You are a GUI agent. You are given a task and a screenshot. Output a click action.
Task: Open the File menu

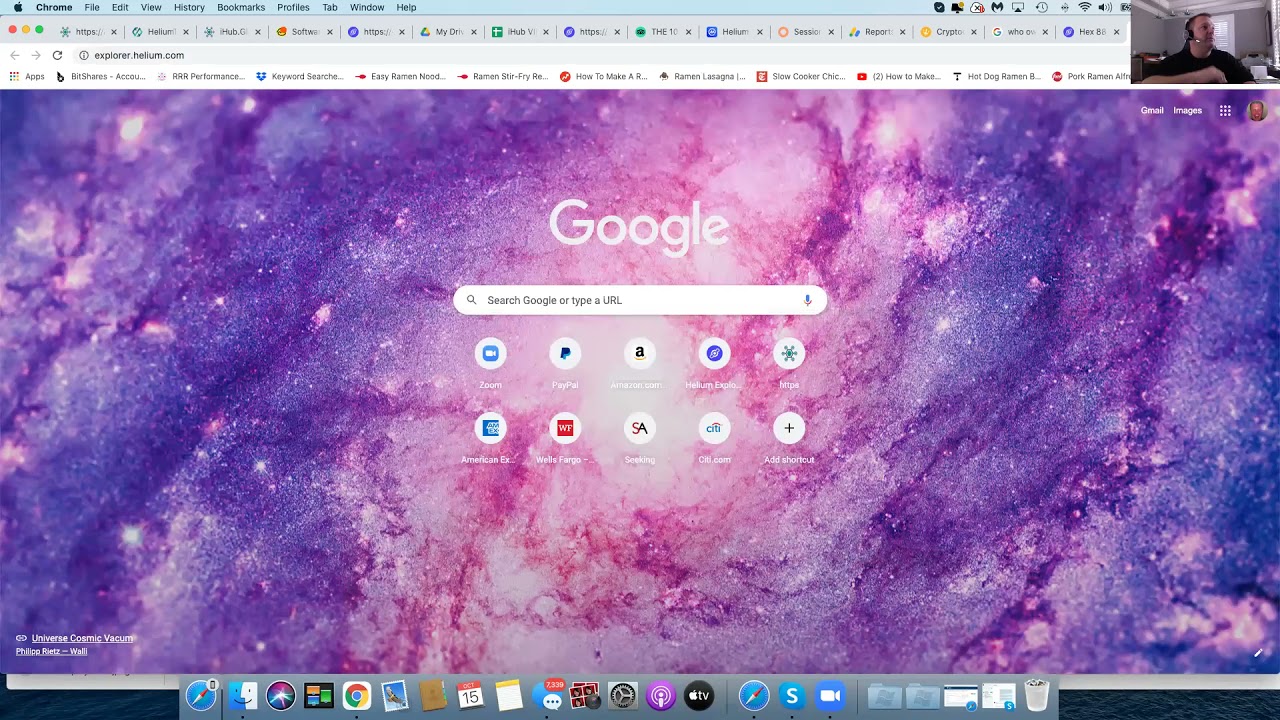coord(92,7)
